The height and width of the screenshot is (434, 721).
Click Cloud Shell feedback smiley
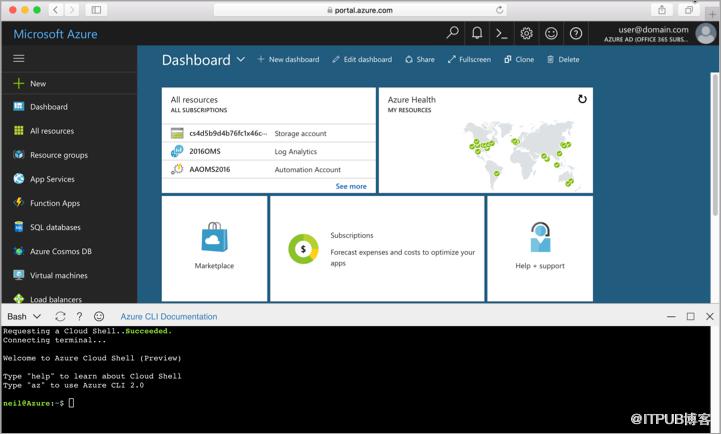coord(99,316)
